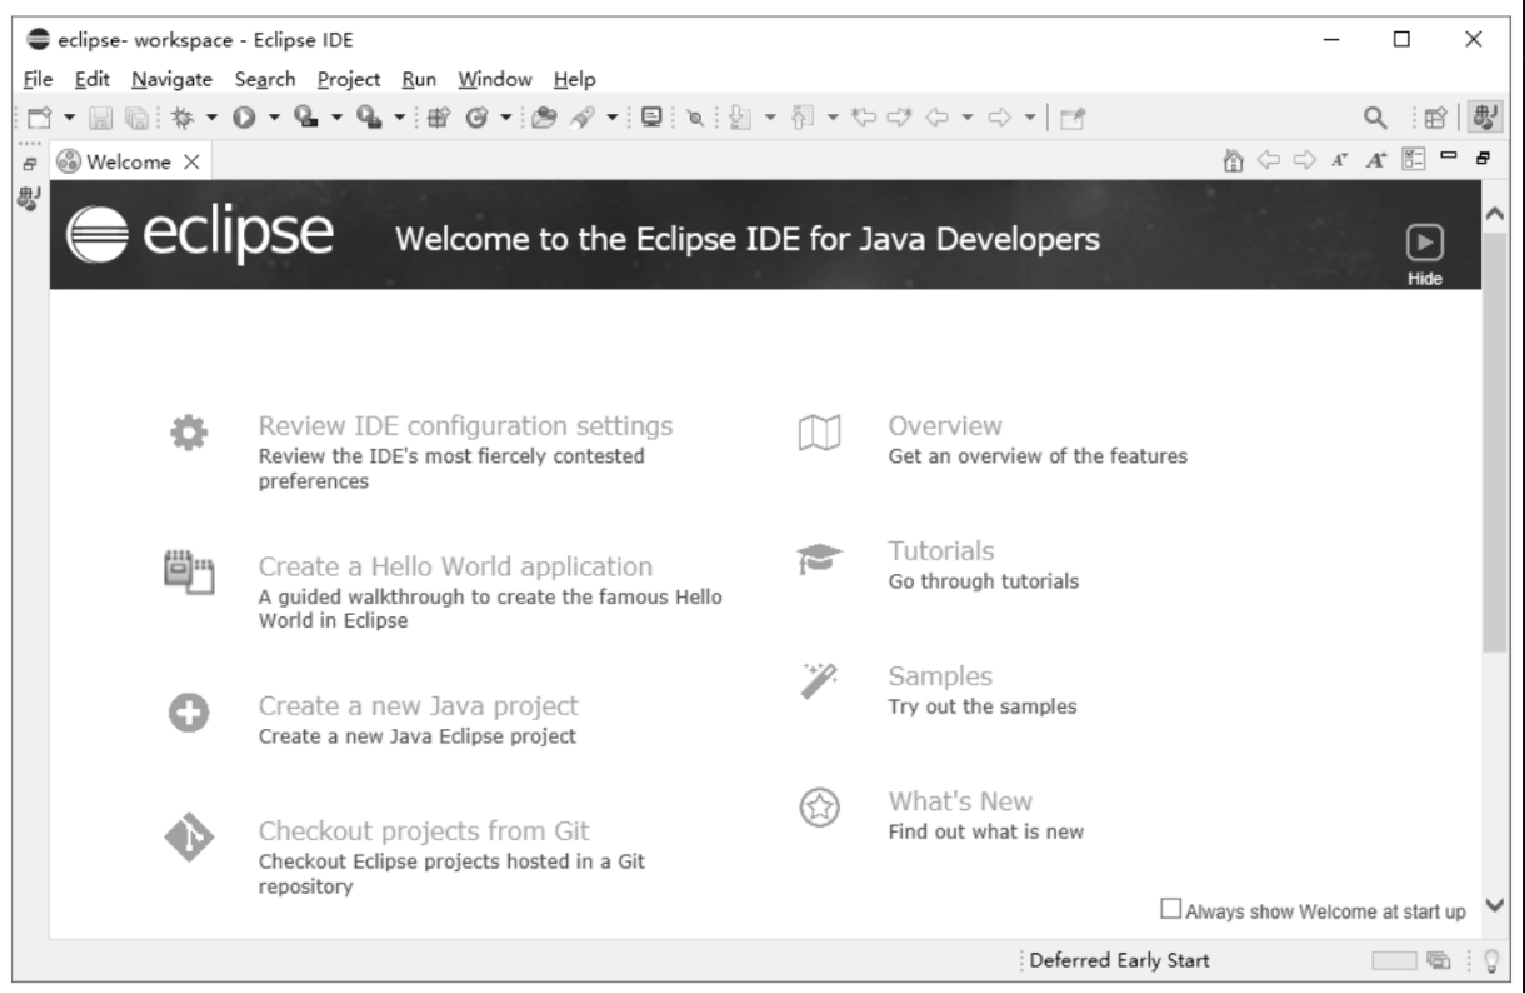1525x993 pixels.
Task: Open the Overview link
Action: tap(945, 426)
